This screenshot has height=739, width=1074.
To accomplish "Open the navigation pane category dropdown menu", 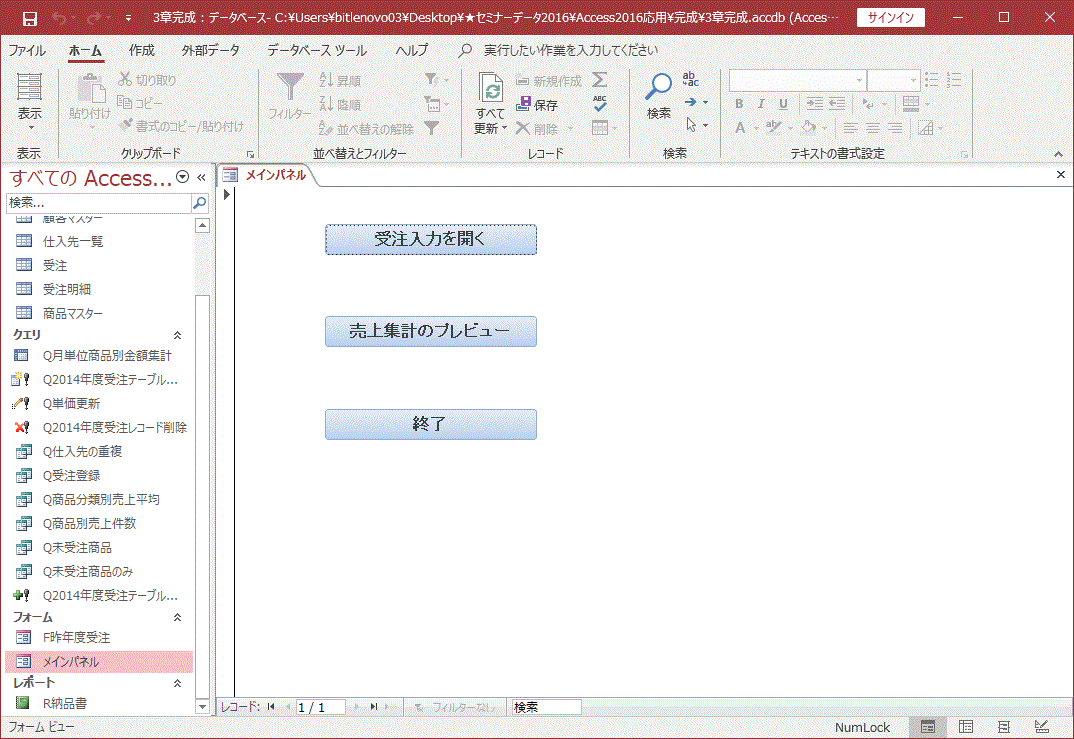I will point(182,177).
